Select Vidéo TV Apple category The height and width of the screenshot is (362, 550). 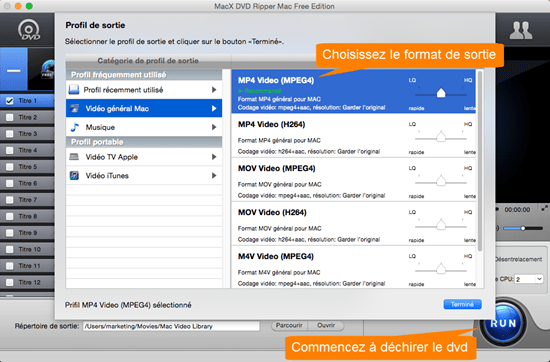(144, 157)
